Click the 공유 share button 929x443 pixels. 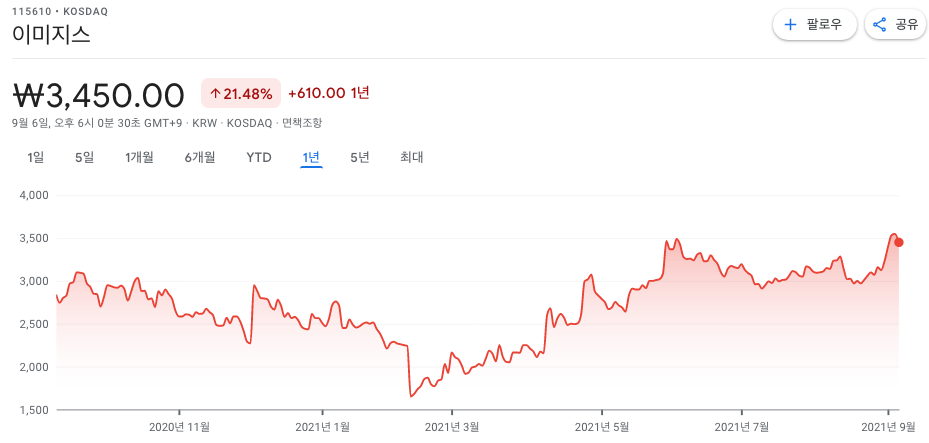pos(895,25)
